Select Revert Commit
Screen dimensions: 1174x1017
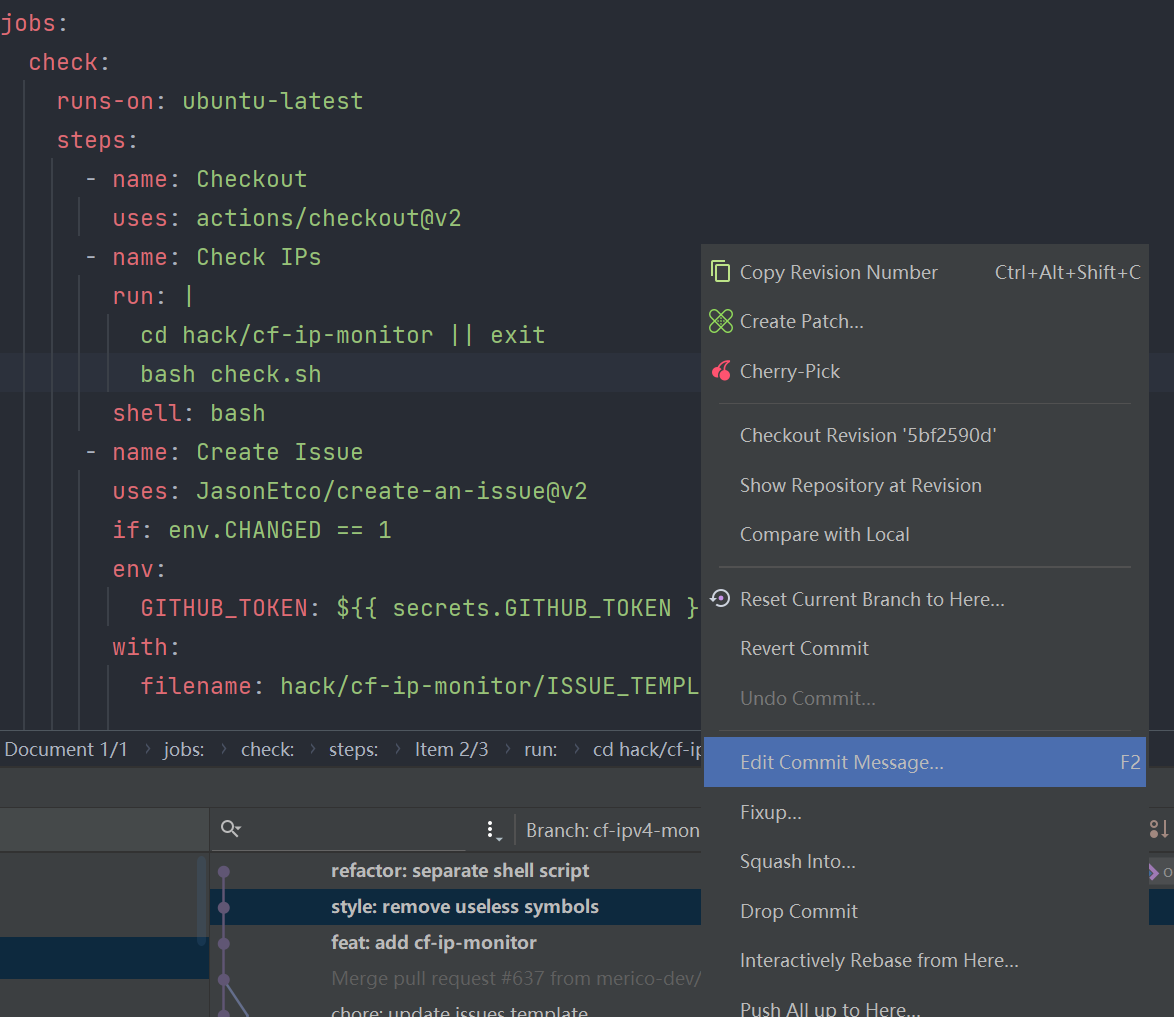pos(925,649)
